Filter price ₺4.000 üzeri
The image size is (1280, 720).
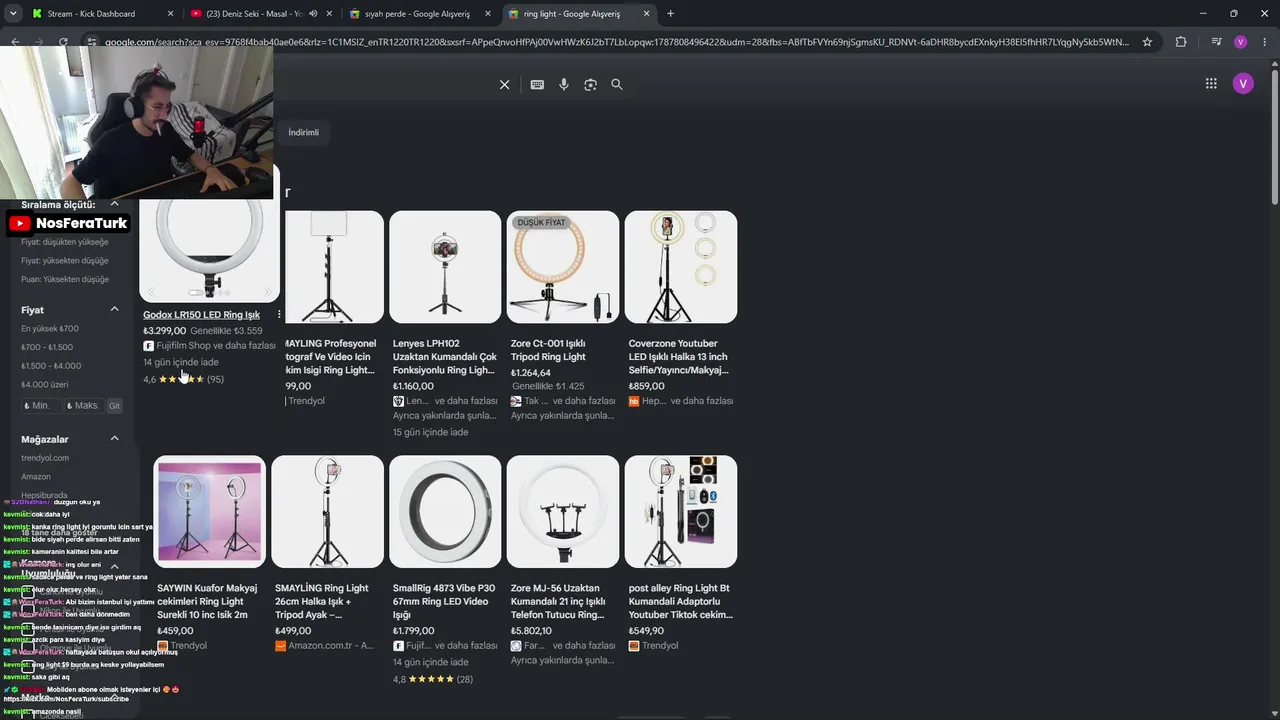45,385
